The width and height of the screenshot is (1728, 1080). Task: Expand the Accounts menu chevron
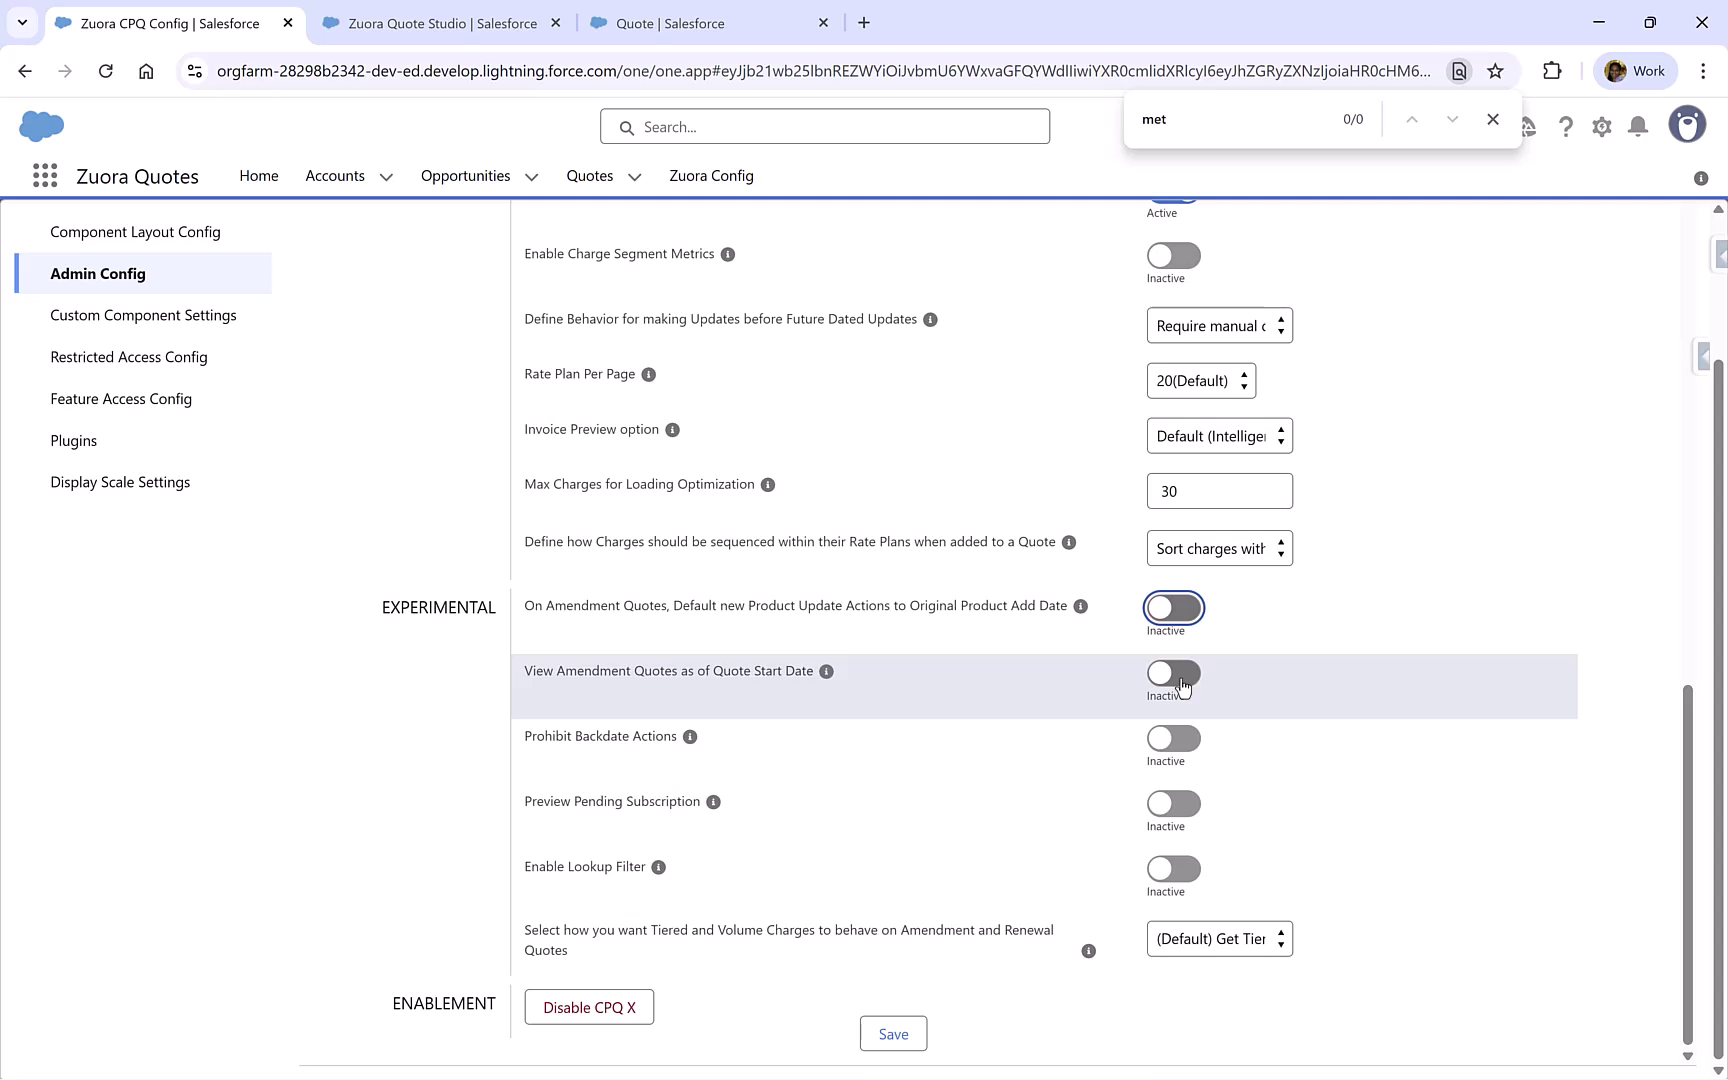click(x=386, y=176)
